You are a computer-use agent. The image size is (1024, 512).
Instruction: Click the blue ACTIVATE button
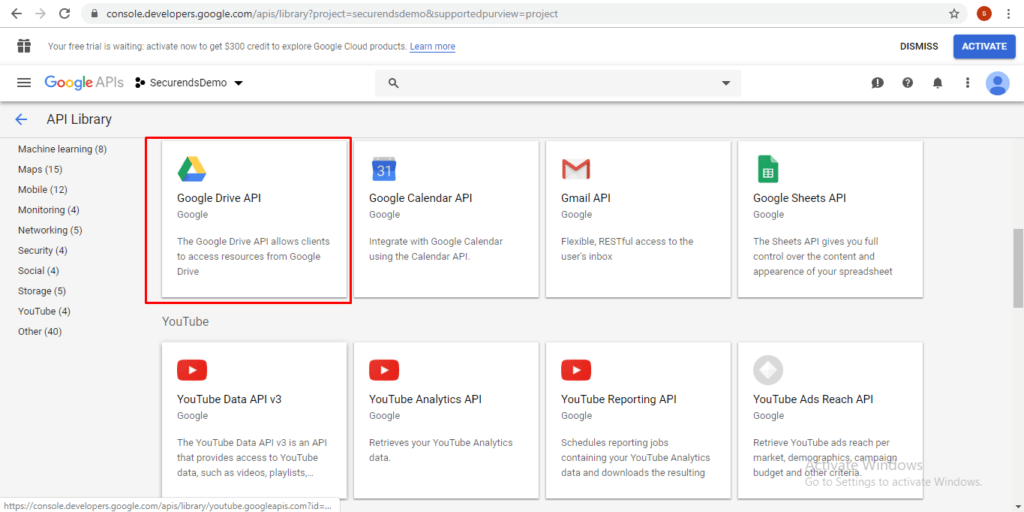tap(984, 46)
